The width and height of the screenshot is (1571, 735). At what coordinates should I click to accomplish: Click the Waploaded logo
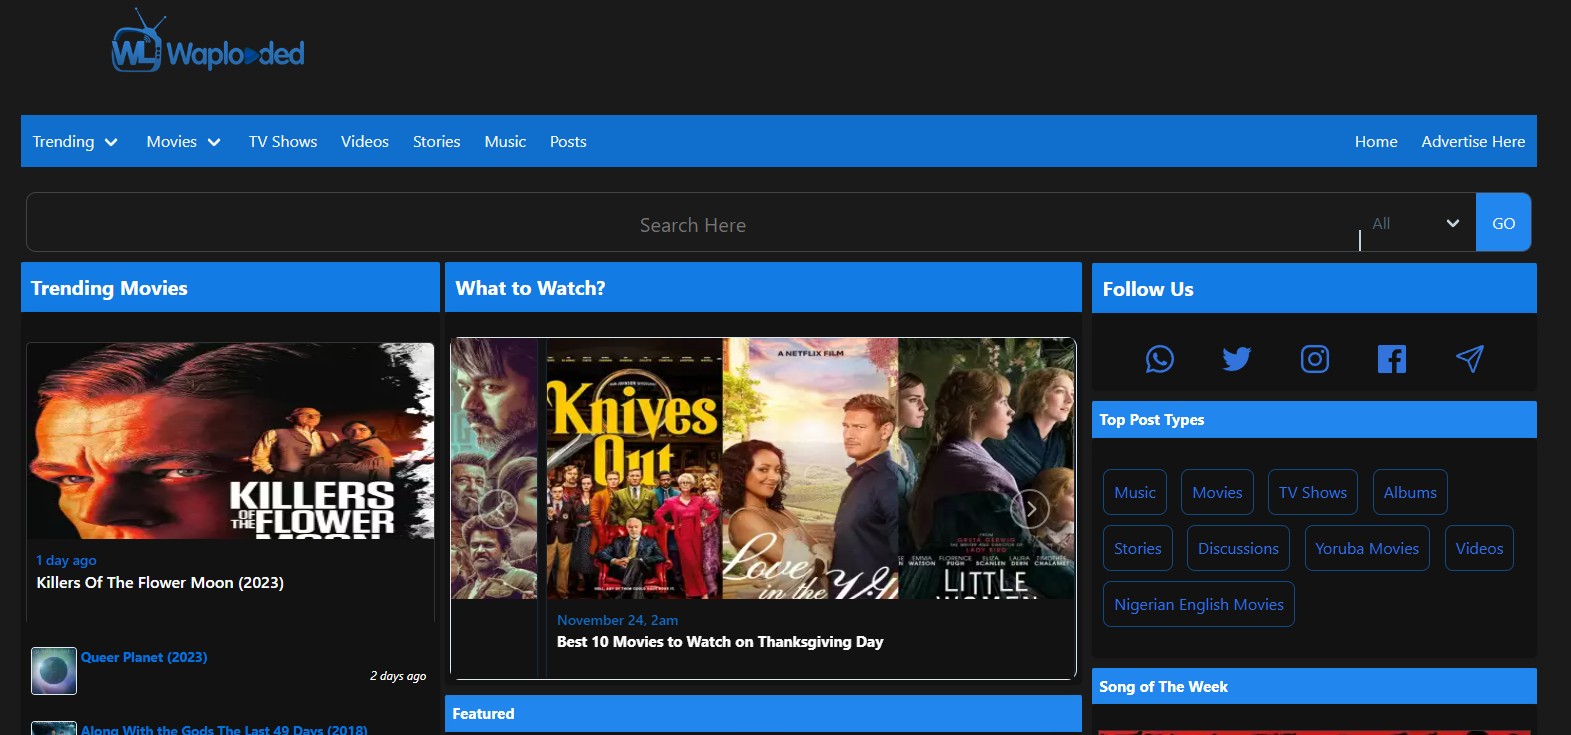click(x=208, y=42)
